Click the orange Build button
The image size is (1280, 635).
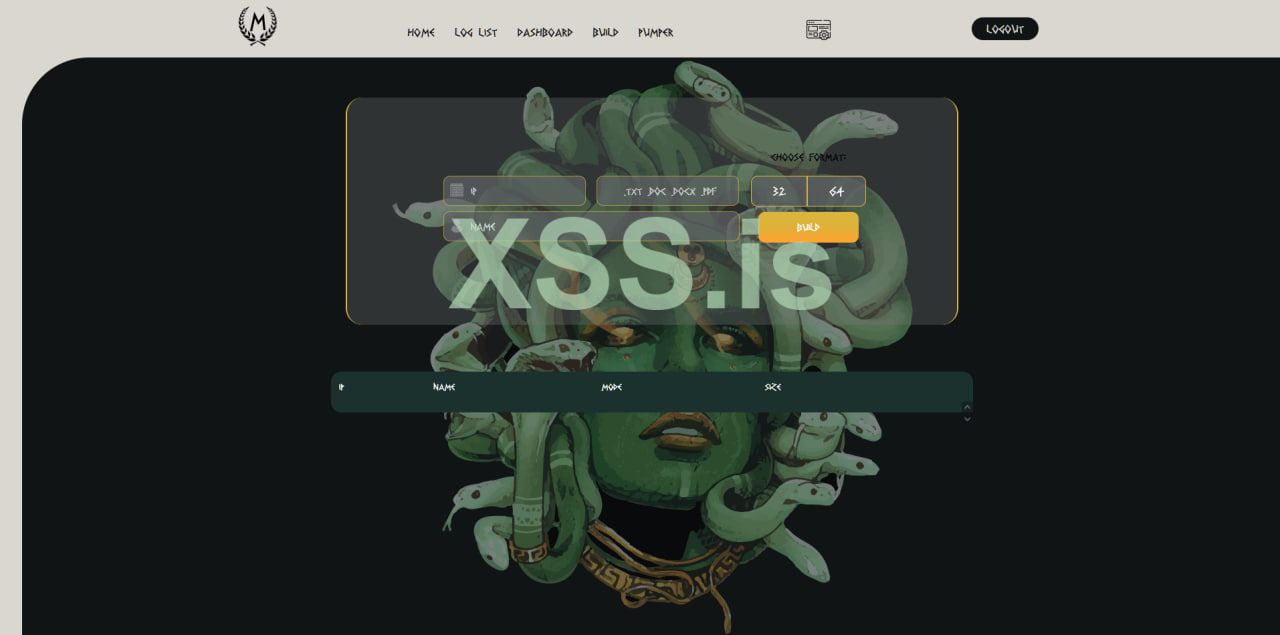[x=808, y=227]
